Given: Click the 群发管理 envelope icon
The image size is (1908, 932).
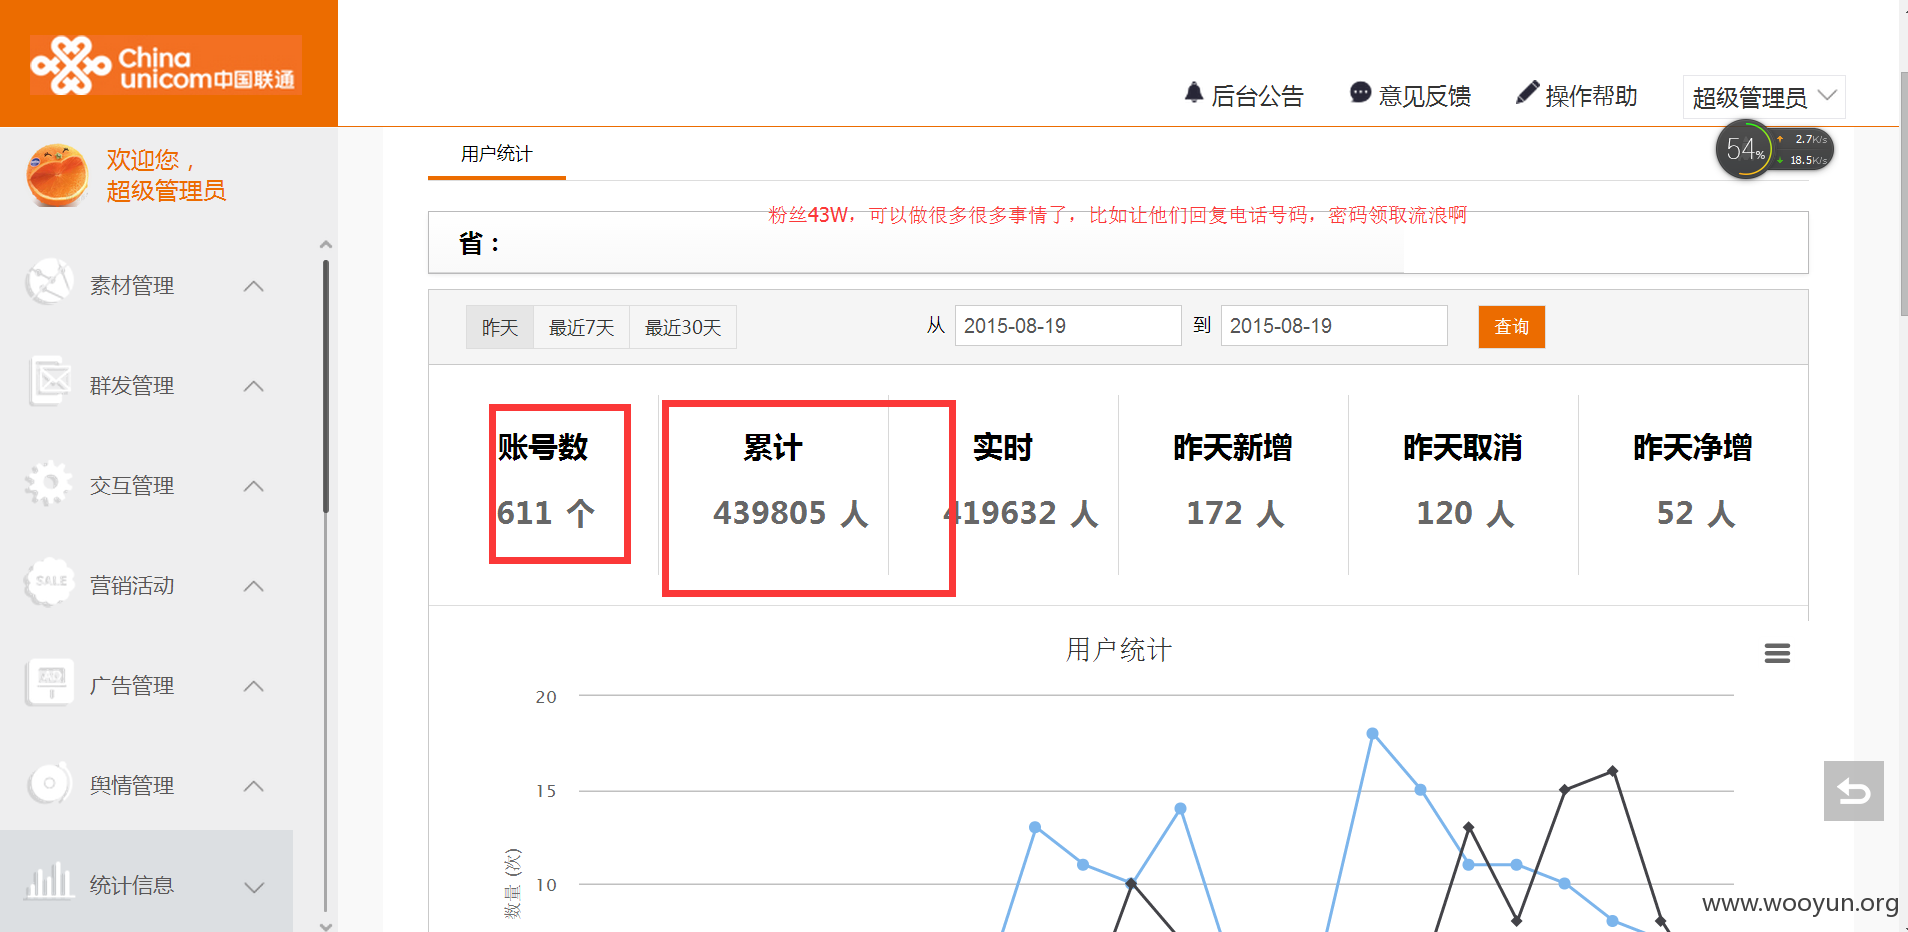Looking at the screenshot, I should pos(49,382).
